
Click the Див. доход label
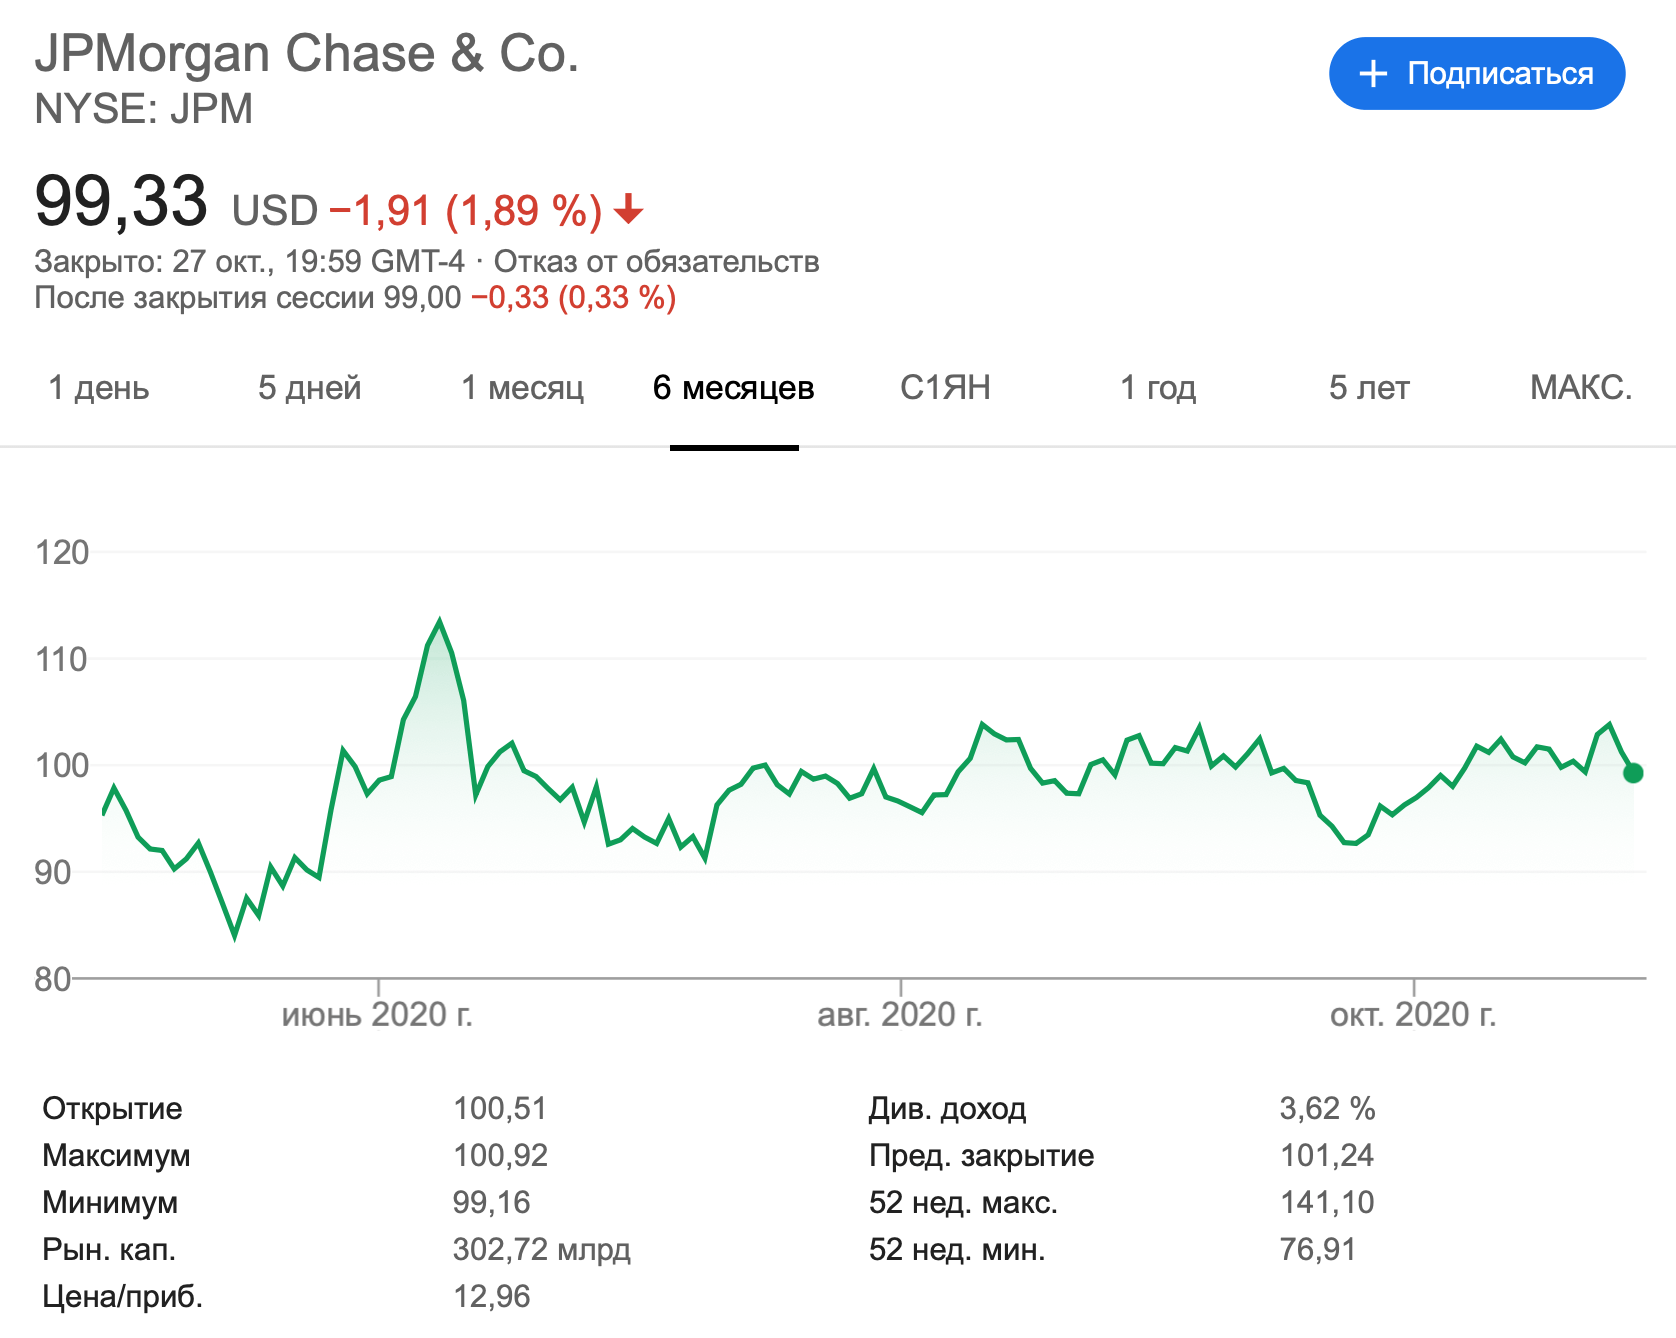click(948, 1108)
